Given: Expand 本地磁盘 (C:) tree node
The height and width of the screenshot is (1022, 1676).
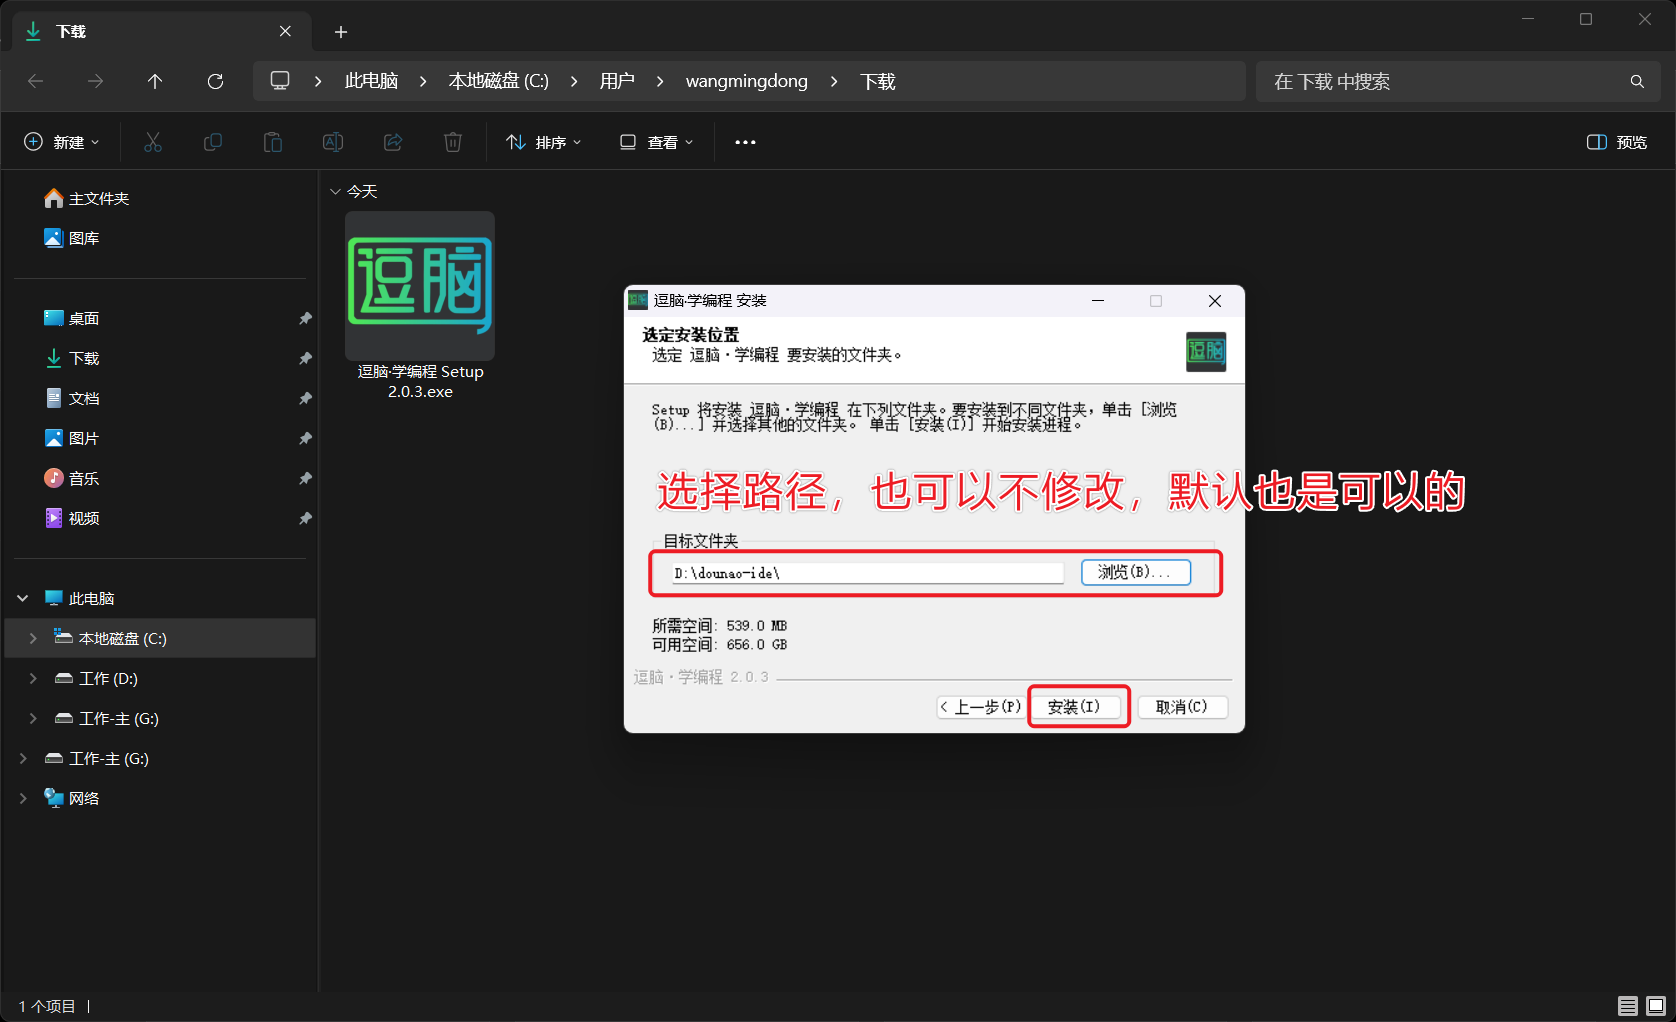Looking at the screenshot, I should tap(33, 638).
